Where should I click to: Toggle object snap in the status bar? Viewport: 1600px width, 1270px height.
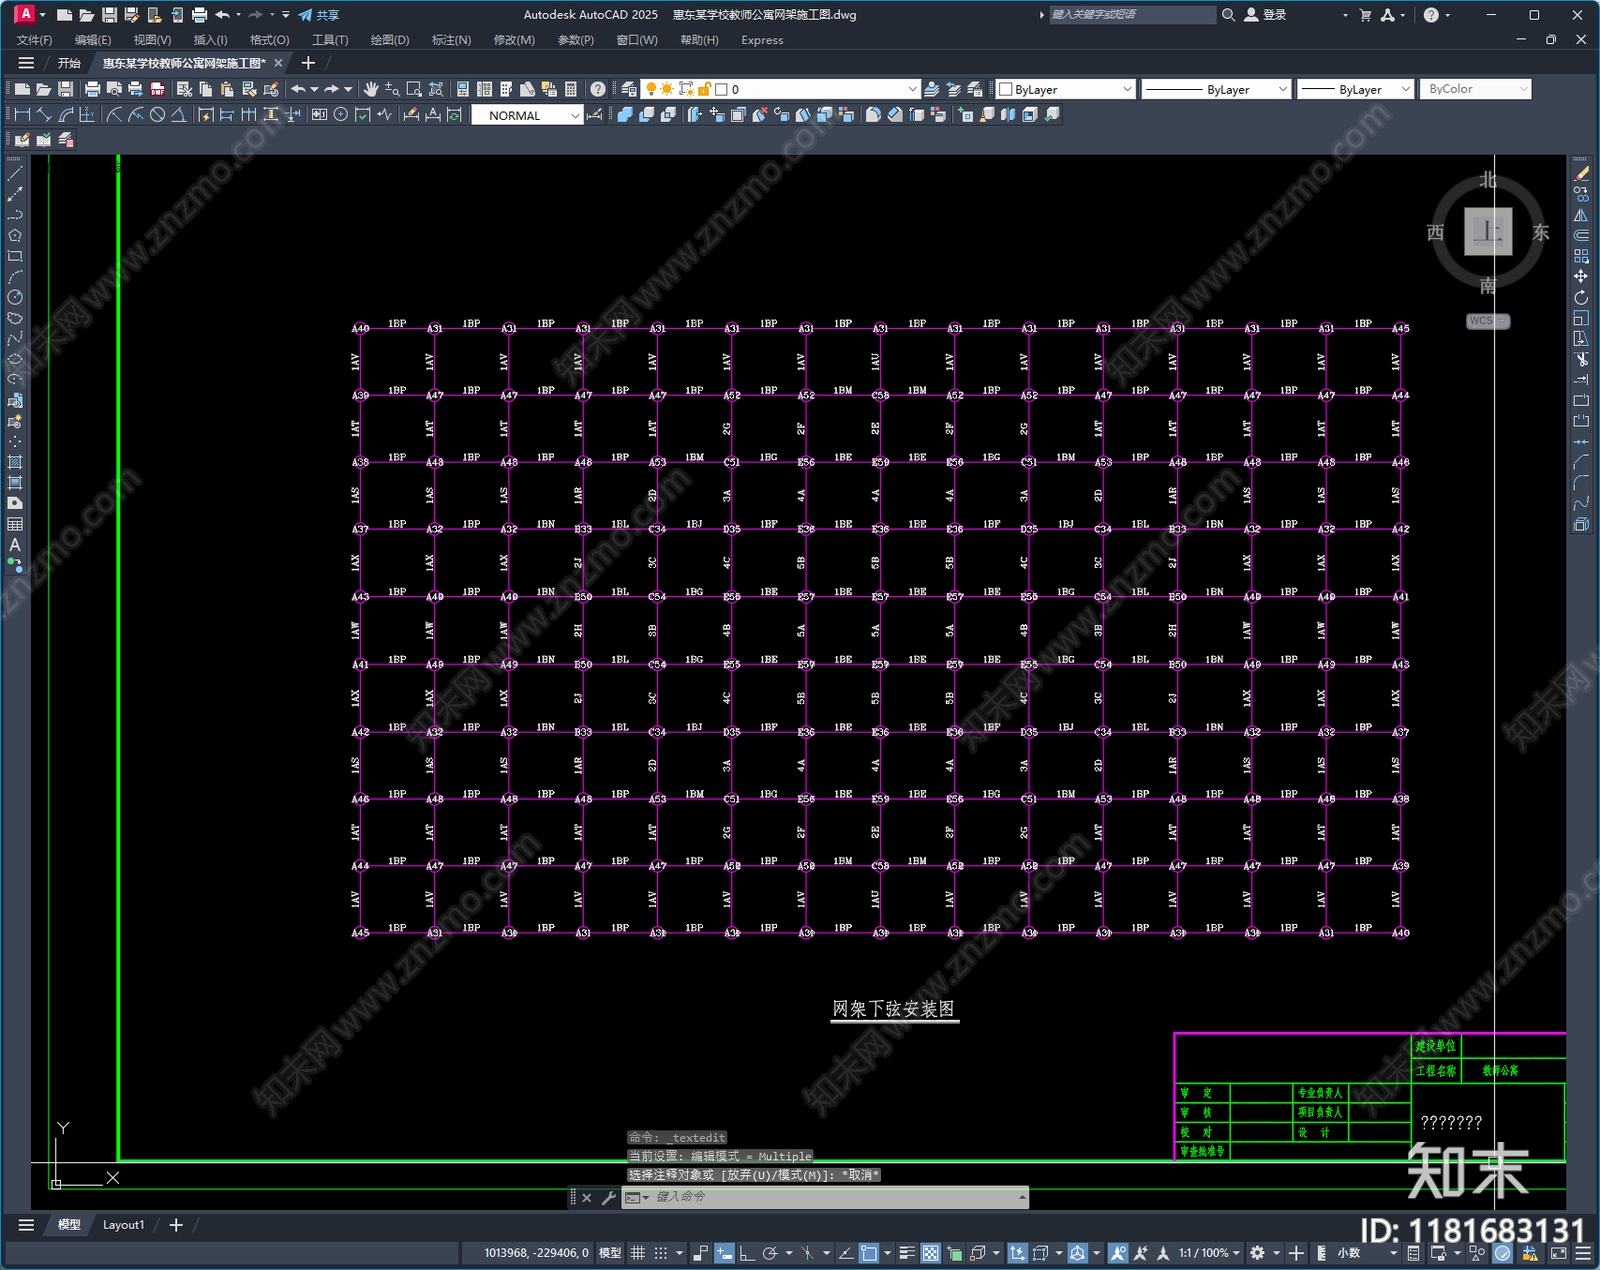pos(869,1253)
